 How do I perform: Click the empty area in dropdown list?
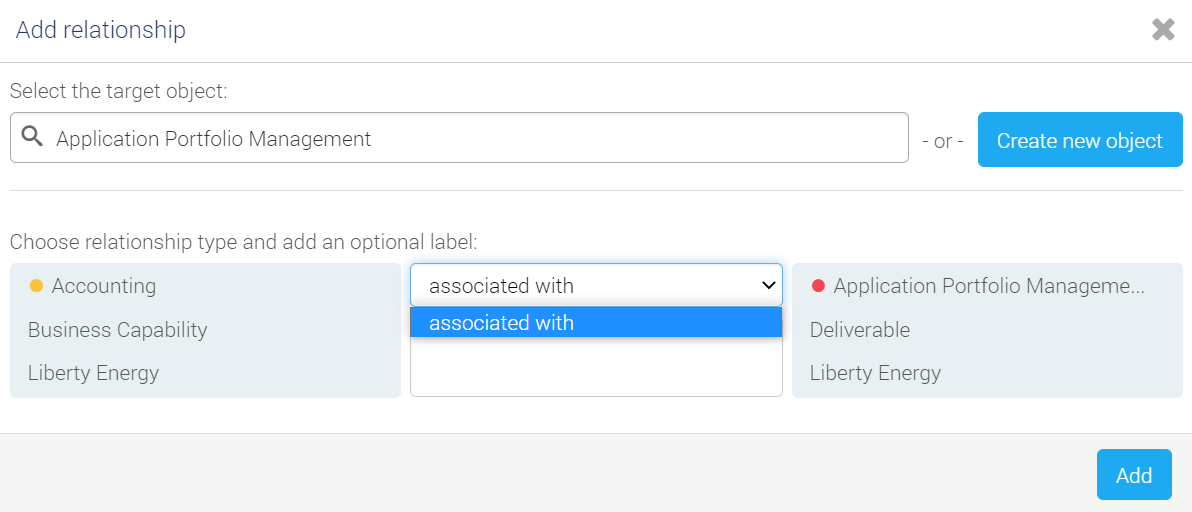(596, 366)
